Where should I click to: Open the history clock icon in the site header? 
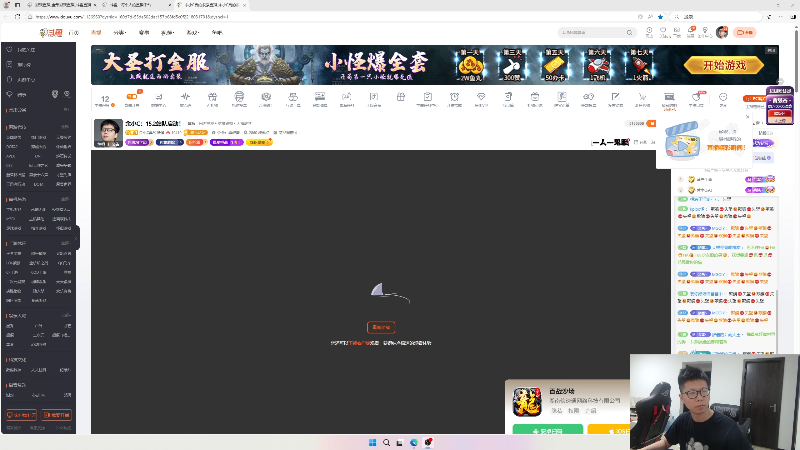tap(649, 32)
